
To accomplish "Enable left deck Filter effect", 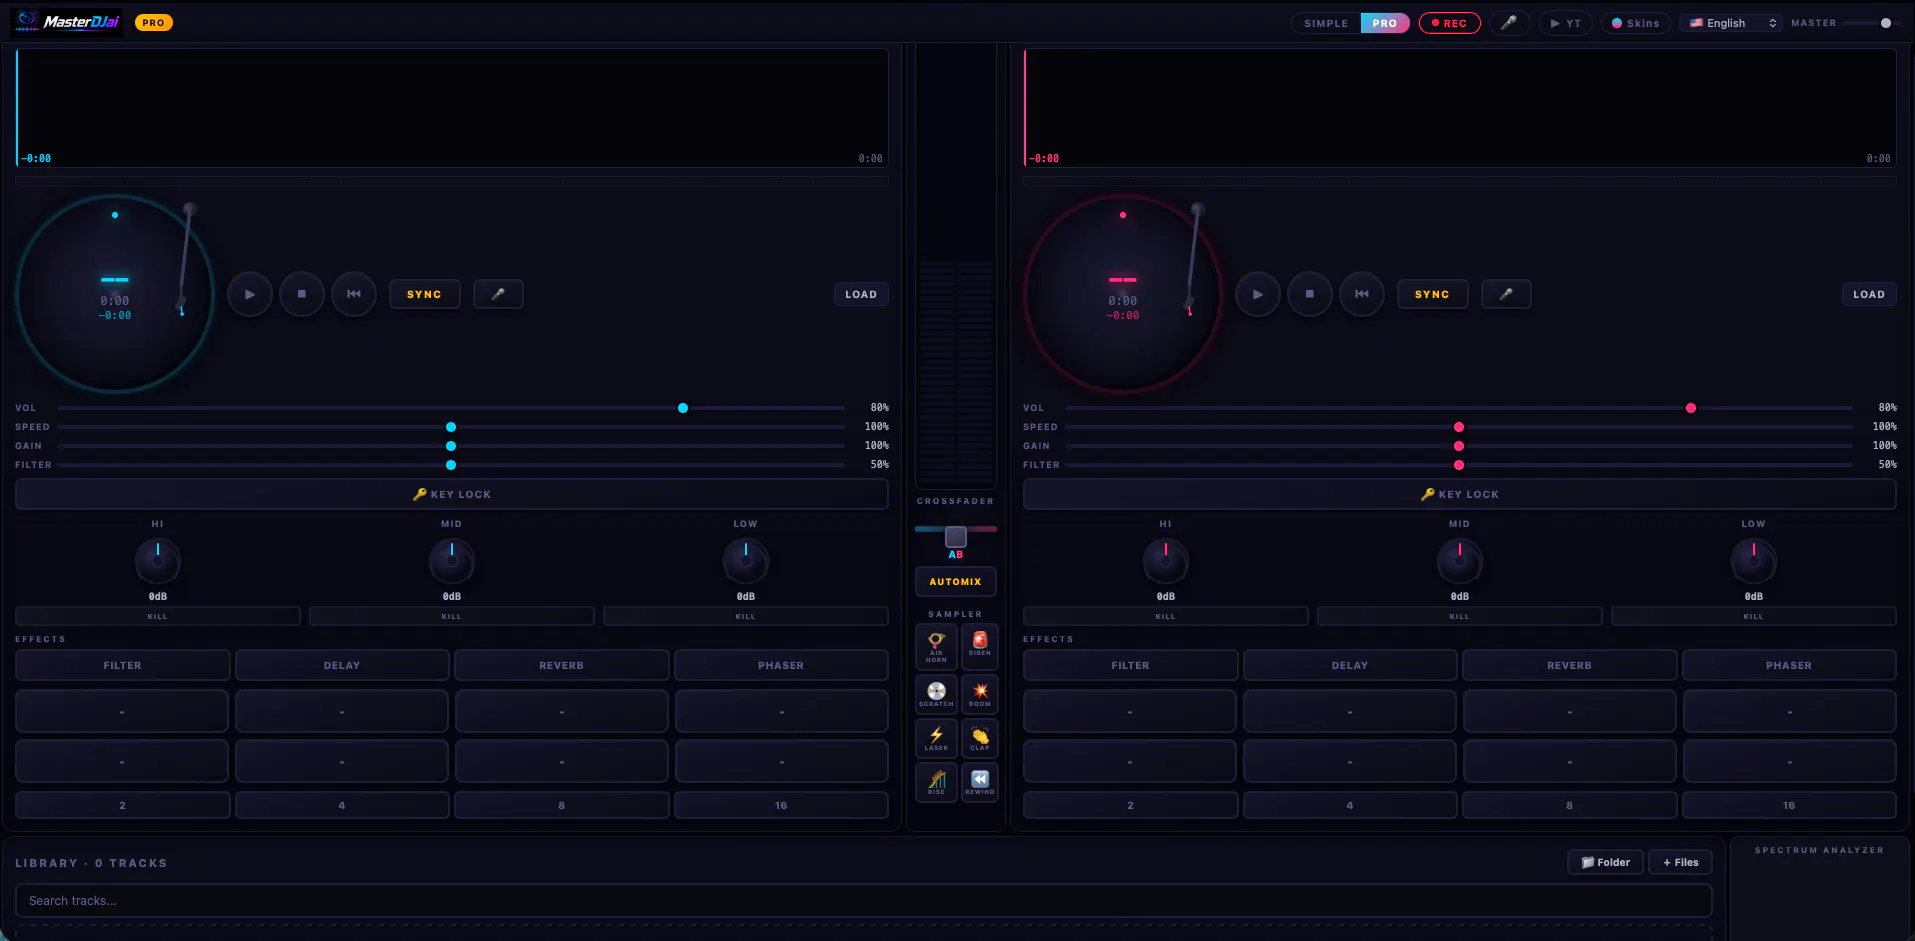I will pyautogui.click(x=123, y=665).
